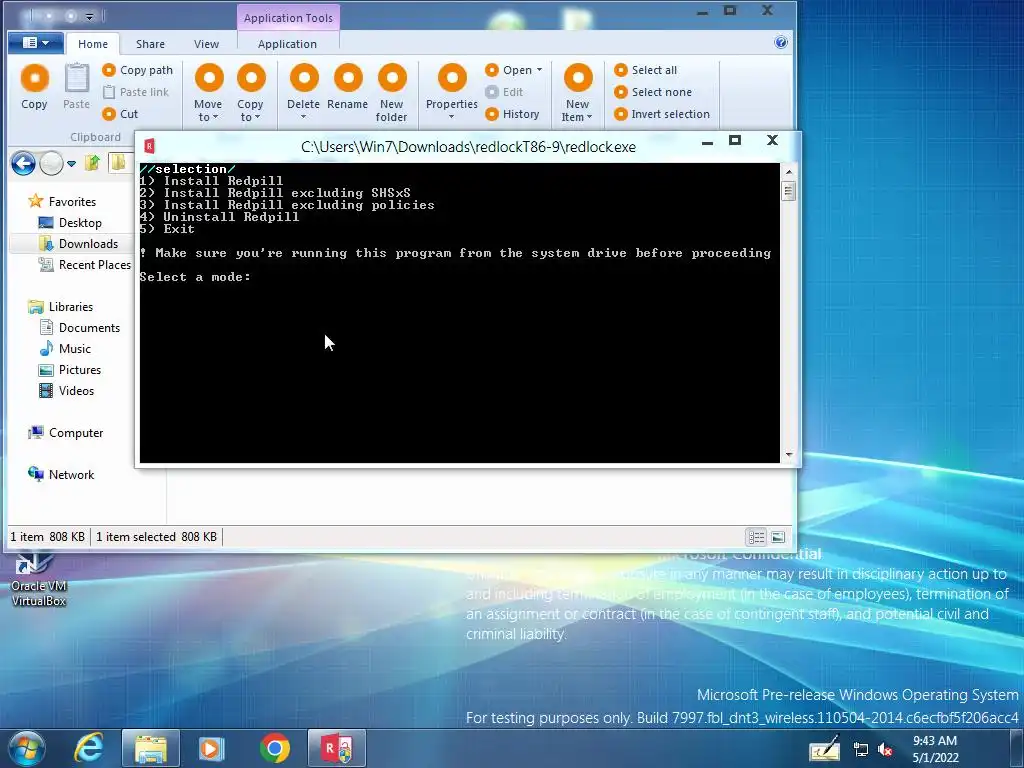
Task: Click the Edit command in the ribbon
Action: (504, 92)
